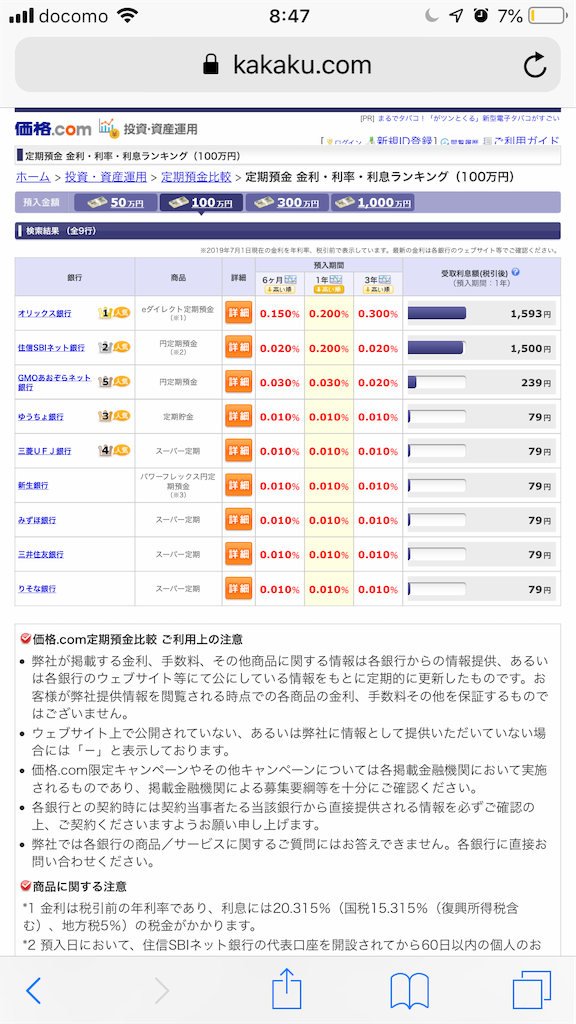Open 詳細 for オリックス銀行
Image resolution: width=576 pixels, height=1024 pixels.
tap(238, 313)
